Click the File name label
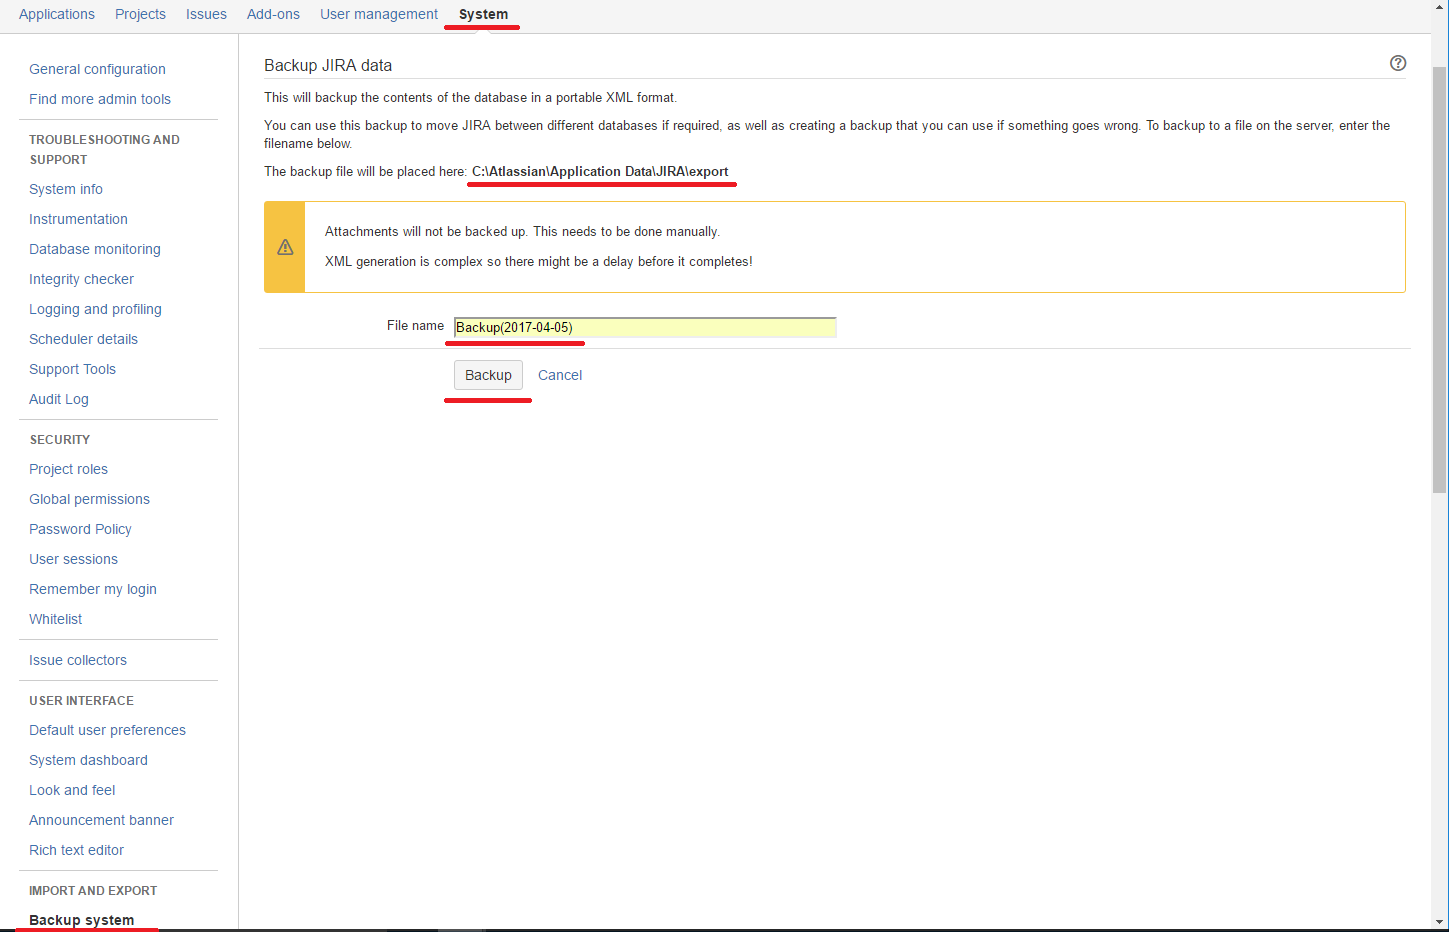The width and height of the screenshot is (1449, 932). (x=415, y=325)
